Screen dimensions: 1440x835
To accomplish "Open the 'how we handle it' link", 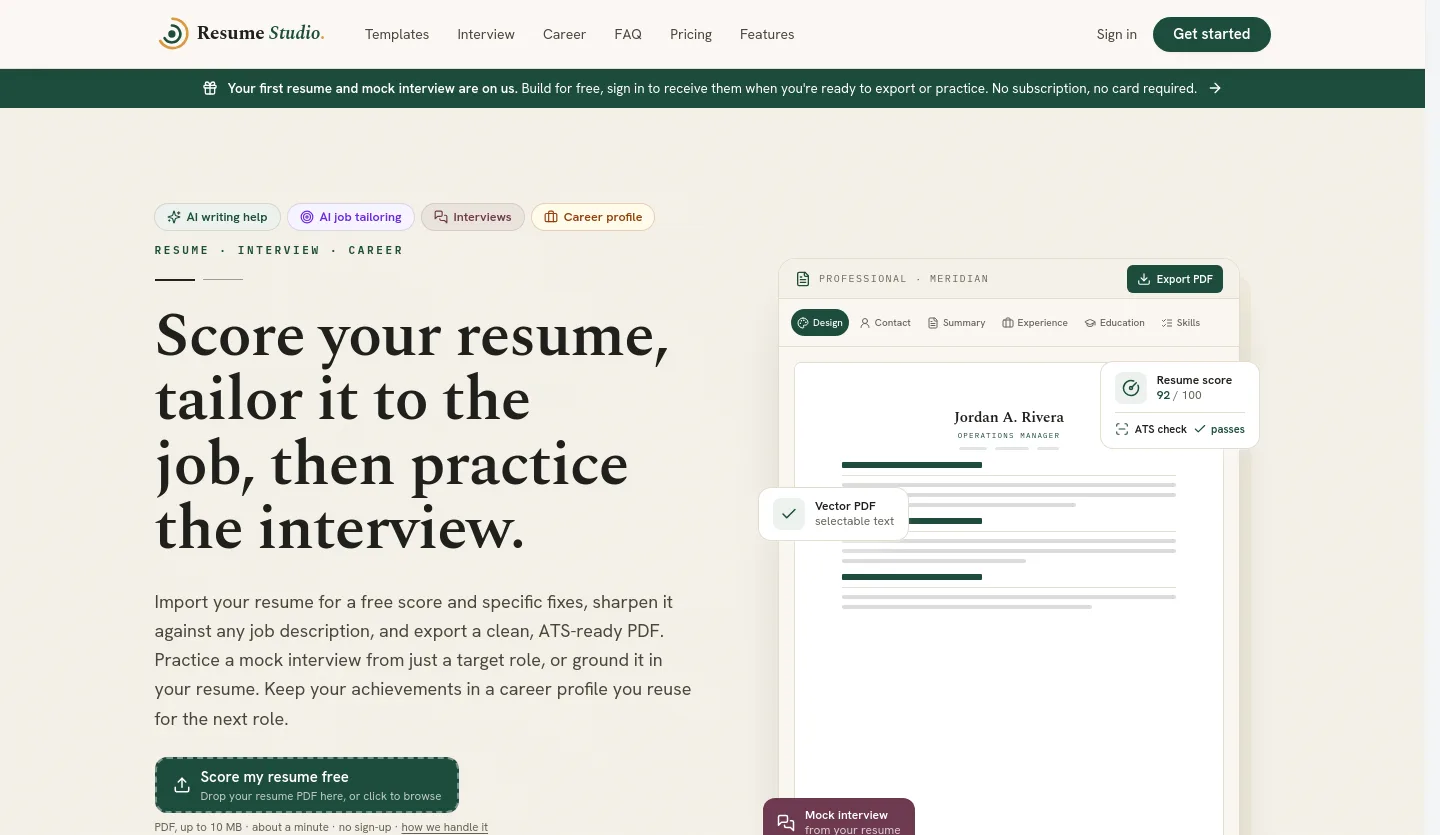I will 445,827.
